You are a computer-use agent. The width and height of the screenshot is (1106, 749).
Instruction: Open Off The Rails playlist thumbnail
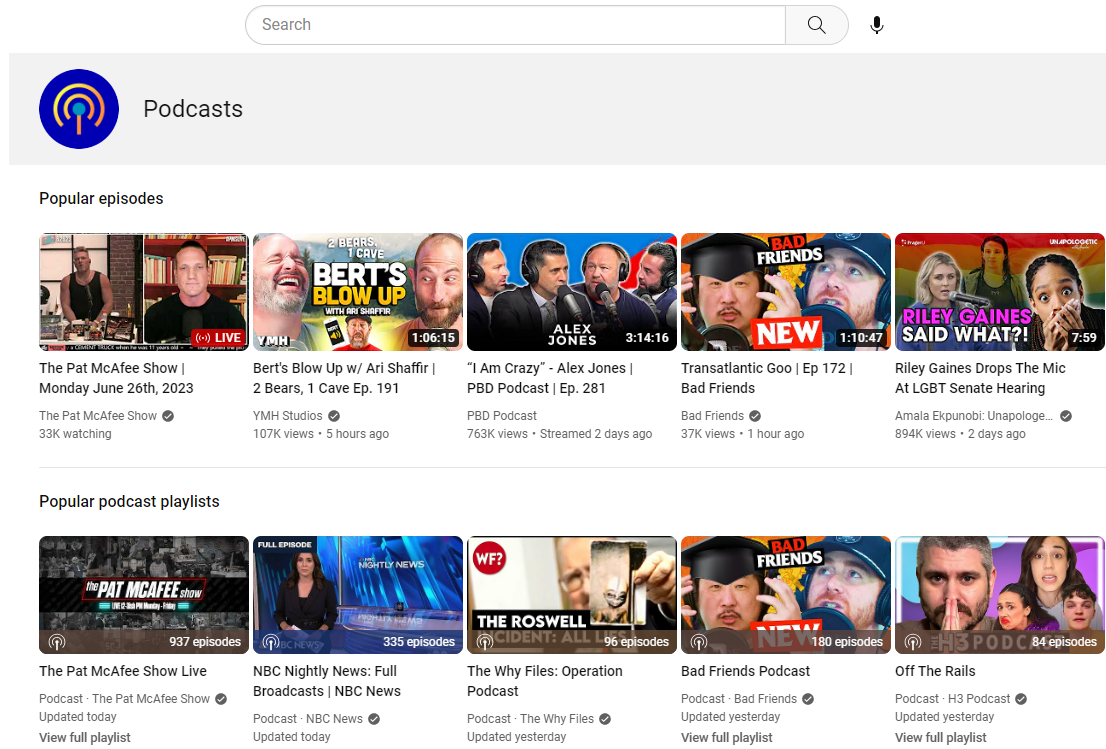coord(999,595)
